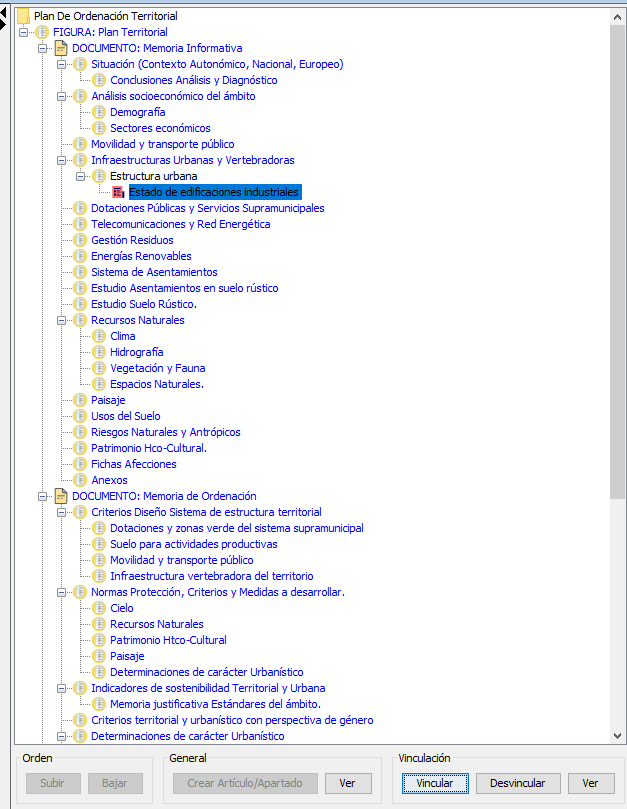Screen dimensions: 627x809
Task: Select Determinaciones de carácter Urbanístico under Normas Protección
Action: coord(206,672)
